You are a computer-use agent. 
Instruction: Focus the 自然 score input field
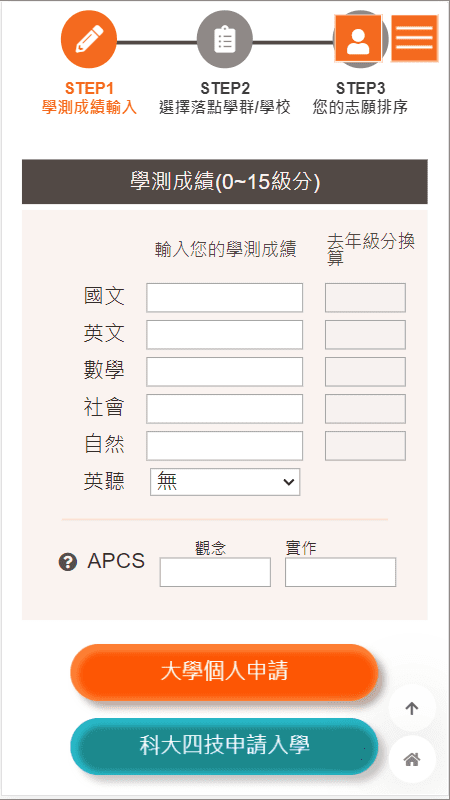point(224,446)
